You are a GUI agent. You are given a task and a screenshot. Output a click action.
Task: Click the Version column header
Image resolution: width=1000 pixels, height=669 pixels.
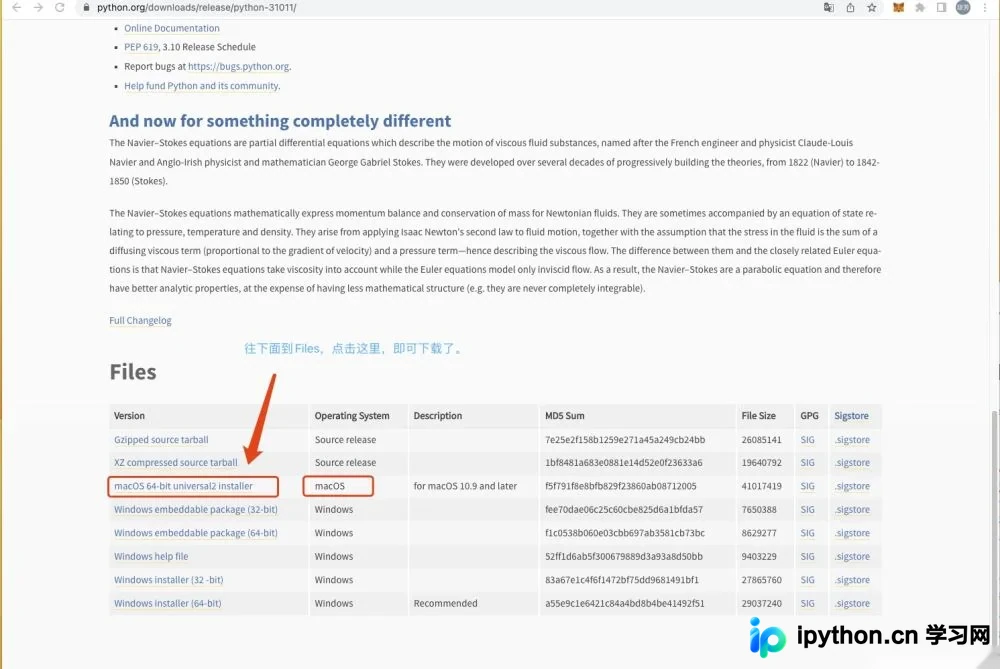click(x=129, y=416)
